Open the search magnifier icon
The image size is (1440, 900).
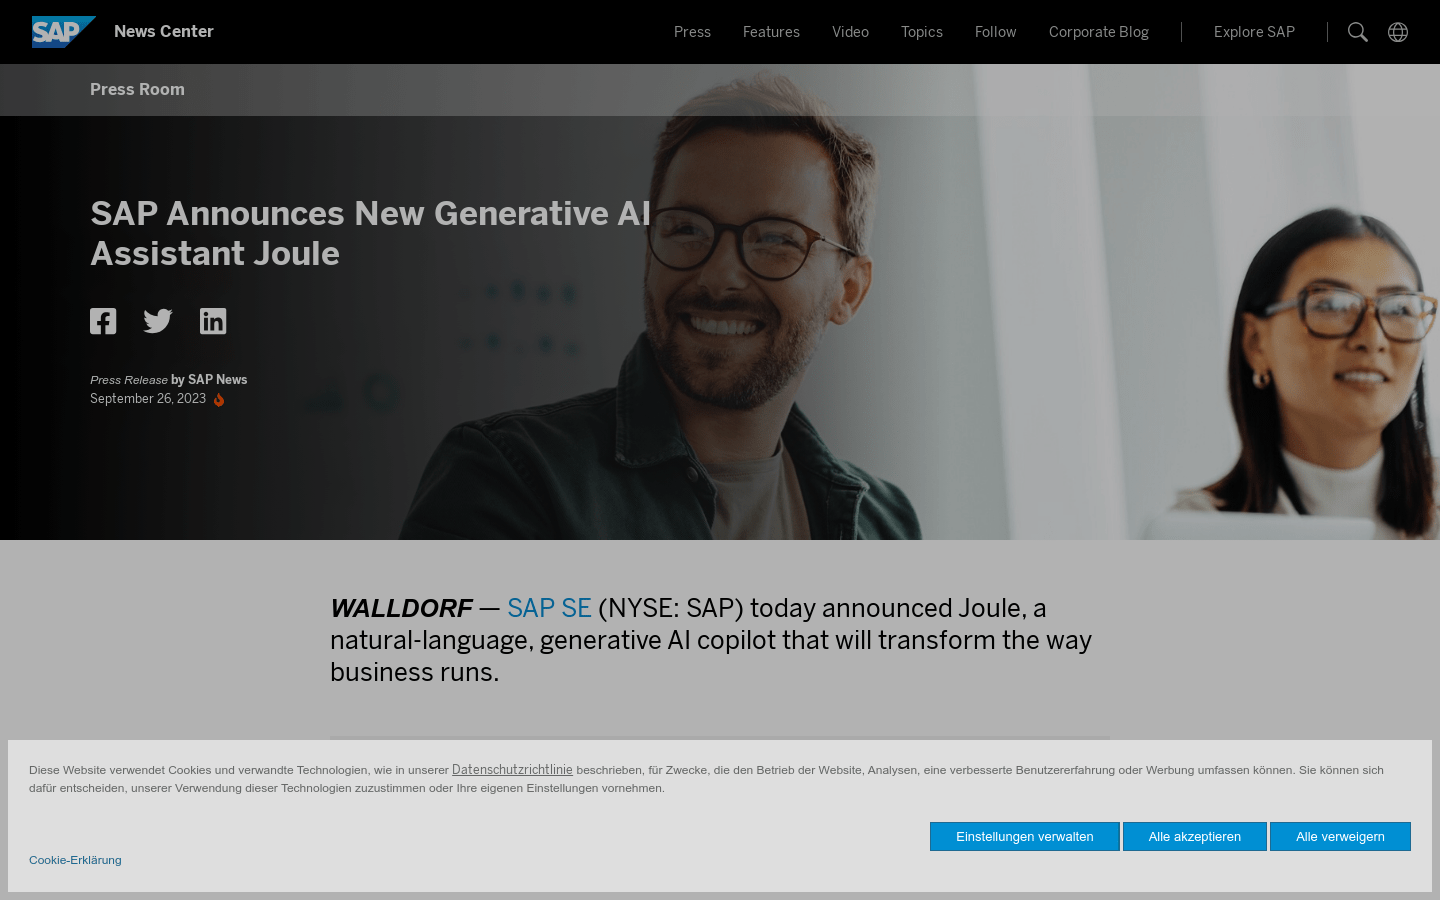coord(1357,32)
